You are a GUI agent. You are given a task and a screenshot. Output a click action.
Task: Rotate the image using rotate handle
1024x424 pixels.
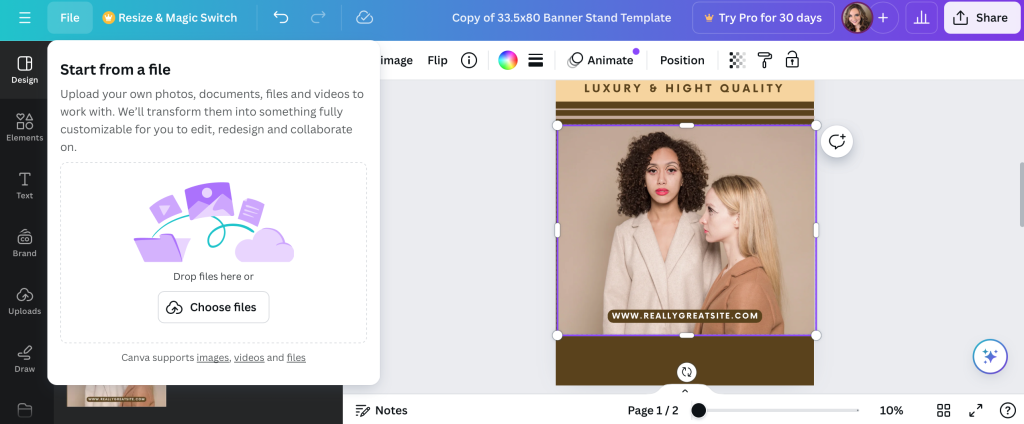(x=686, y=372)
